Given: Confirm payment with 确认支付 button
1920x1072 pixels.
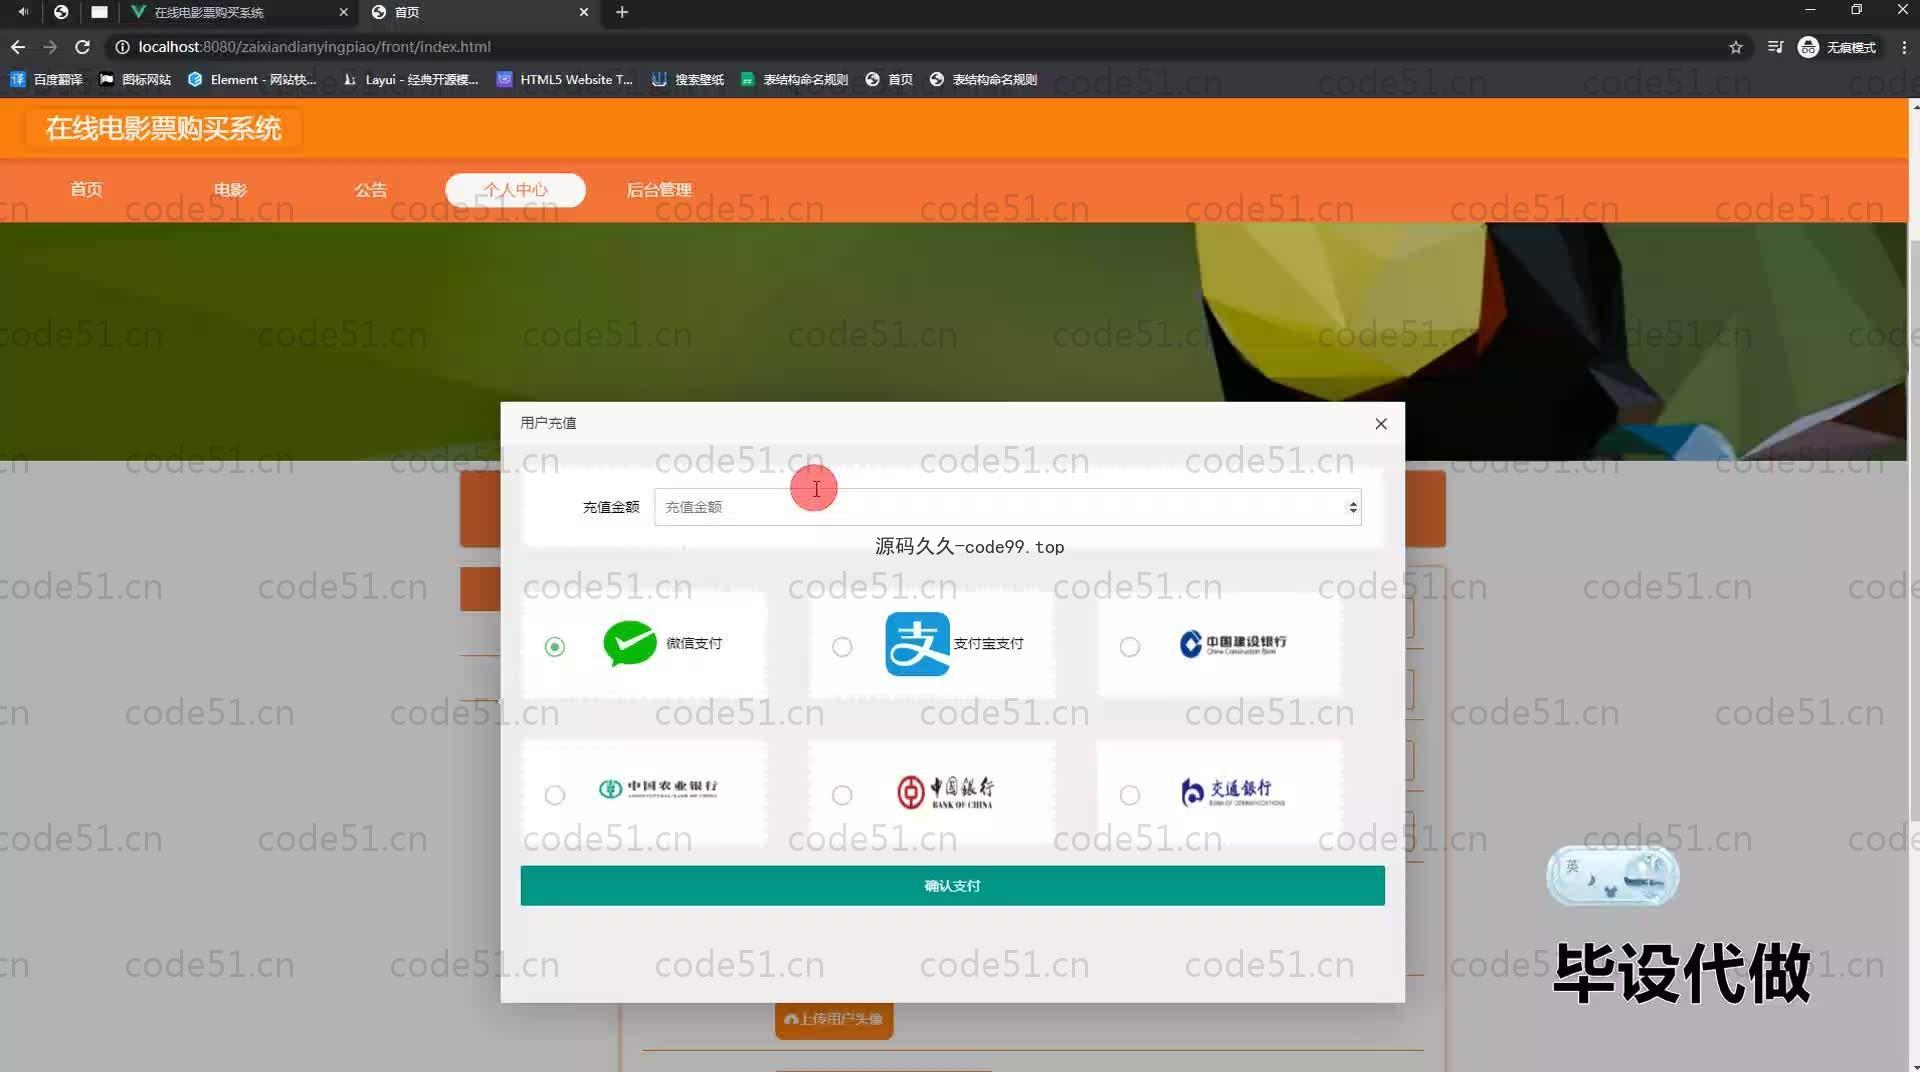Looking at the screenshot, I should pos(952,886).
